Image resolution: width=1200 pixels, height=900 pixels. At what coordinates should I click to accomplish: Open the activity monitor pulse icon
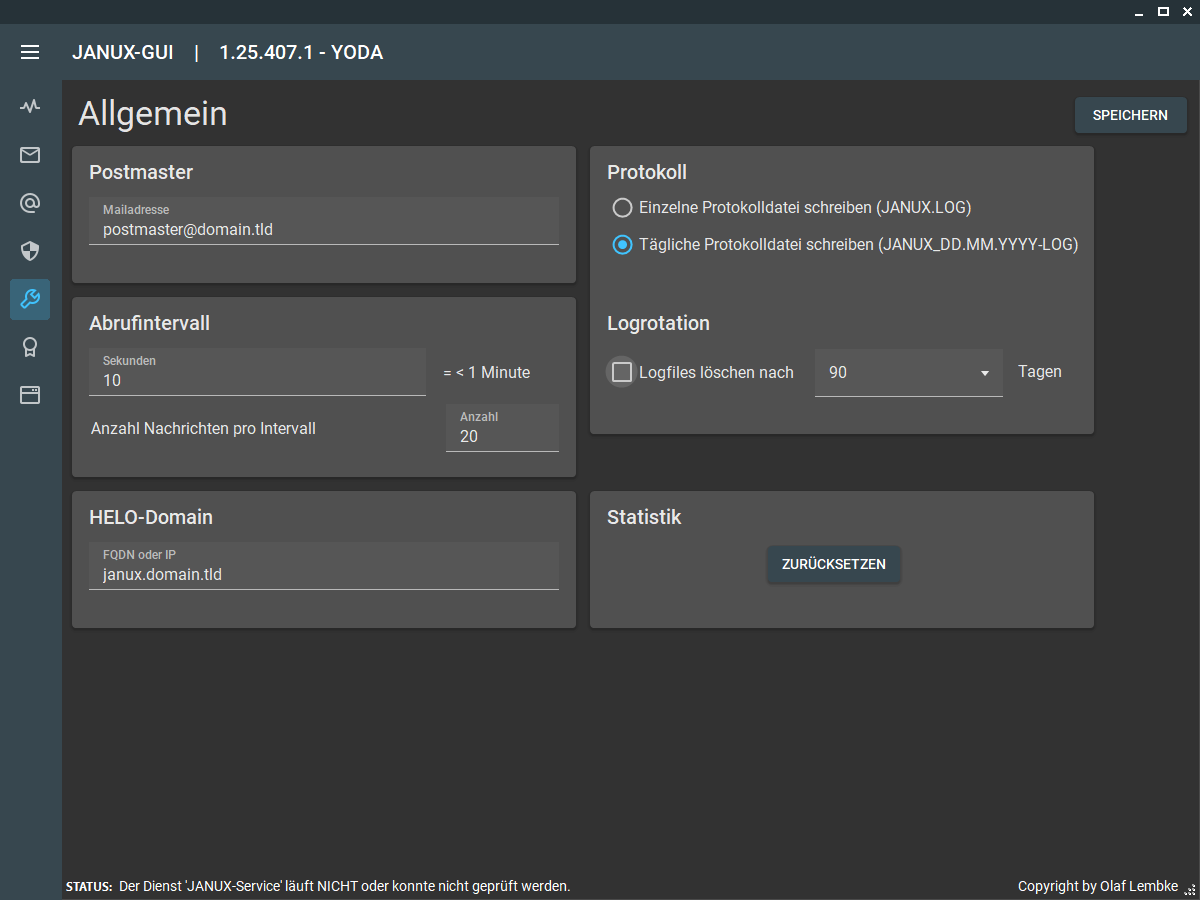(30, 106)
